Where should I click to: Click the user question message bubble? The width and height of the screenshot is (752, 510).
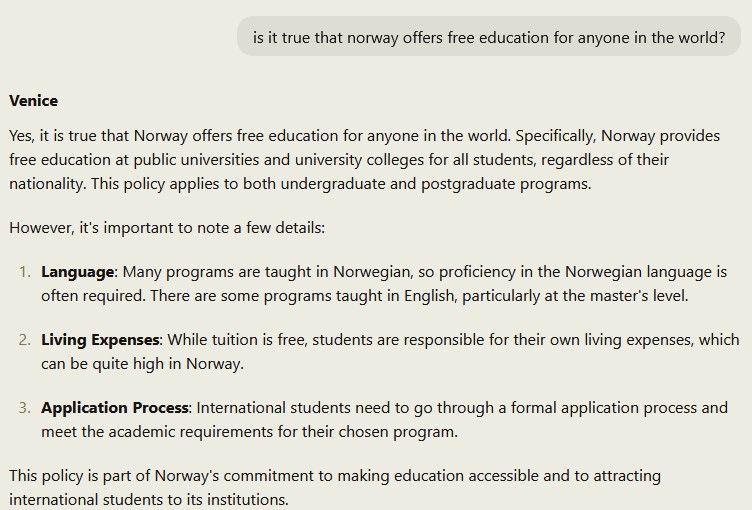489,38
